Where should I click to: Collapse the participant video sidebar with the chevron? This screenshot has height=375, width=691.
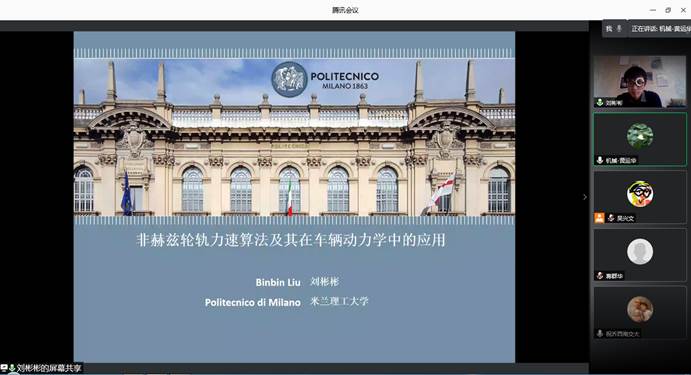(x=585, y=197)
